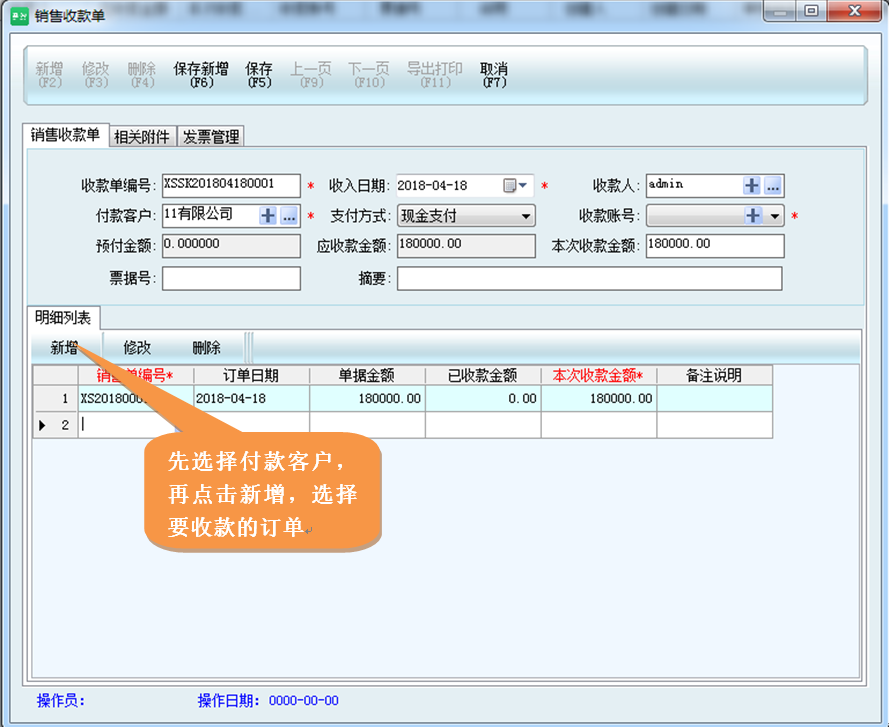Click 保存新增 (F6) in toolbar
Viewport: 889px width, 728px height.
pos(201,75)
